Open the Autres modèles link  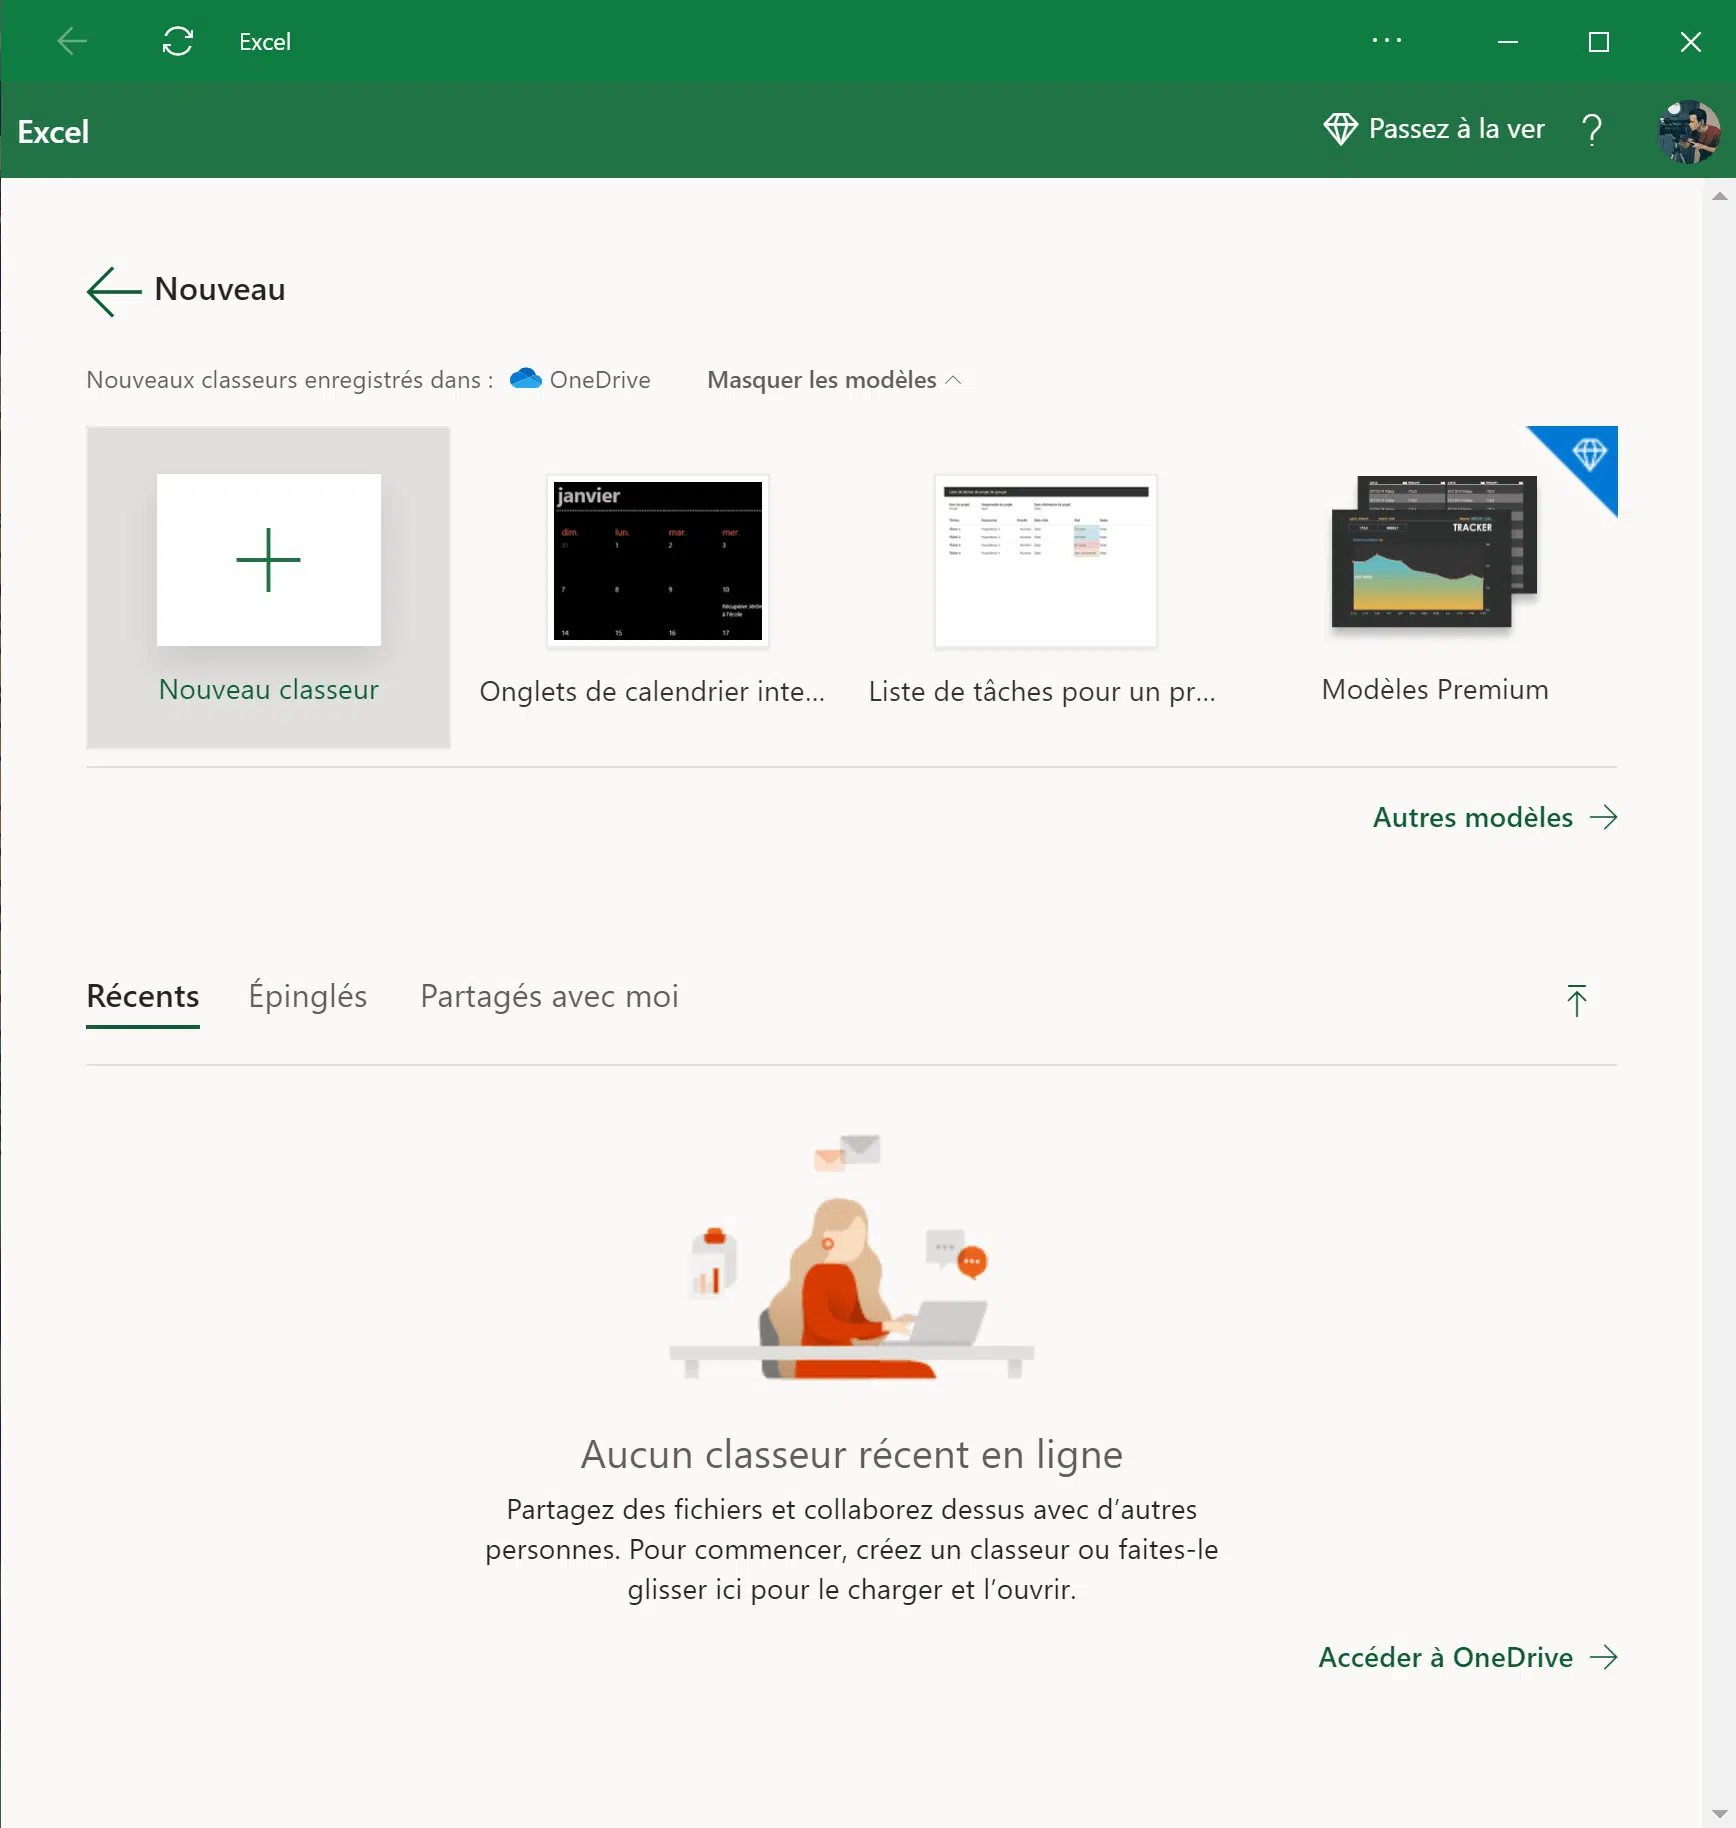click(1495, 817)
